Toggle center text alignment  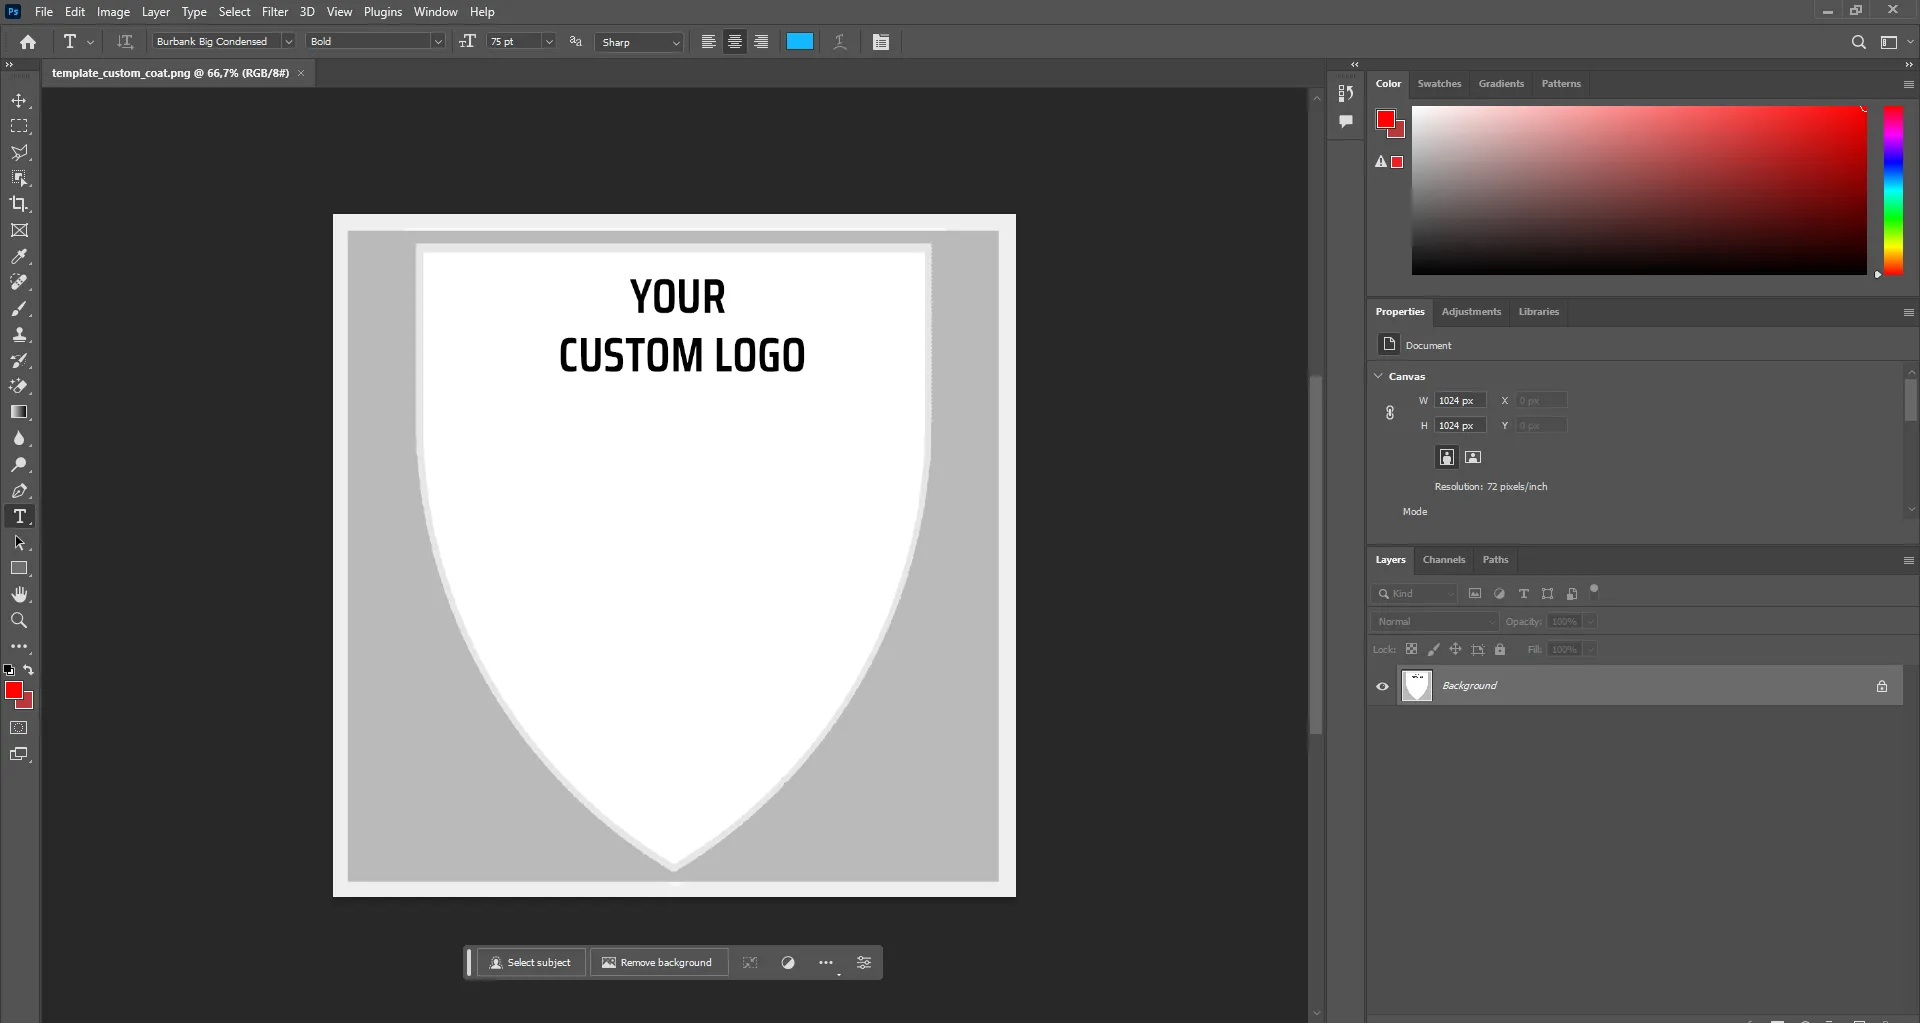[x=735, y=42]
